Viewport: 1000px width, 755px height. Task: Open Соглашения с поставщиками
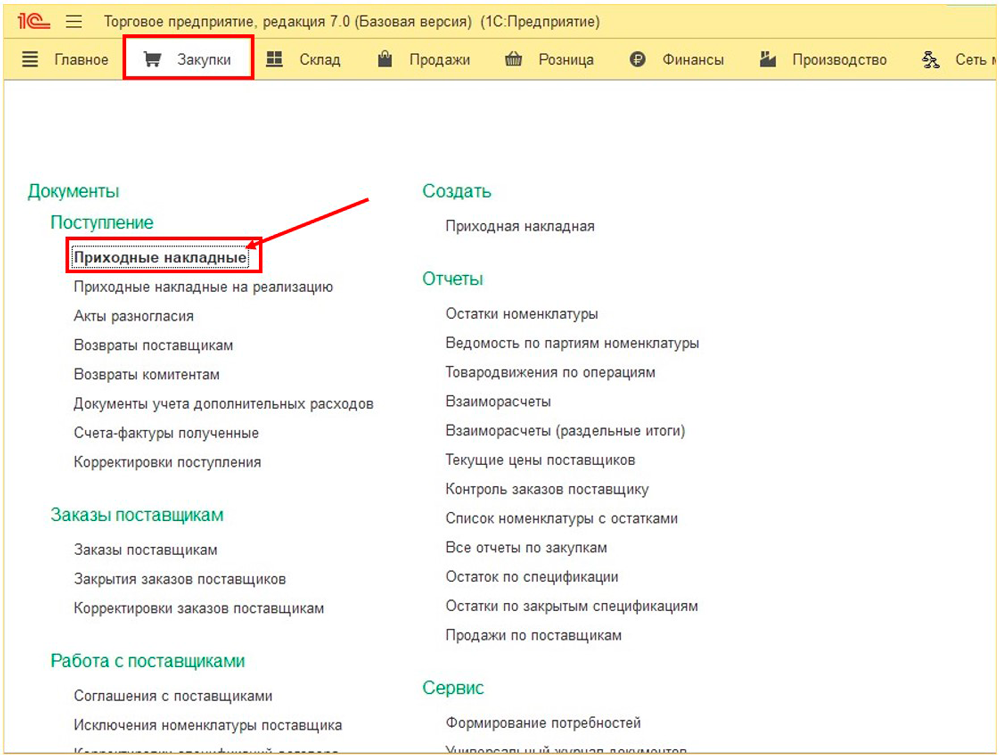coord(173,696)
